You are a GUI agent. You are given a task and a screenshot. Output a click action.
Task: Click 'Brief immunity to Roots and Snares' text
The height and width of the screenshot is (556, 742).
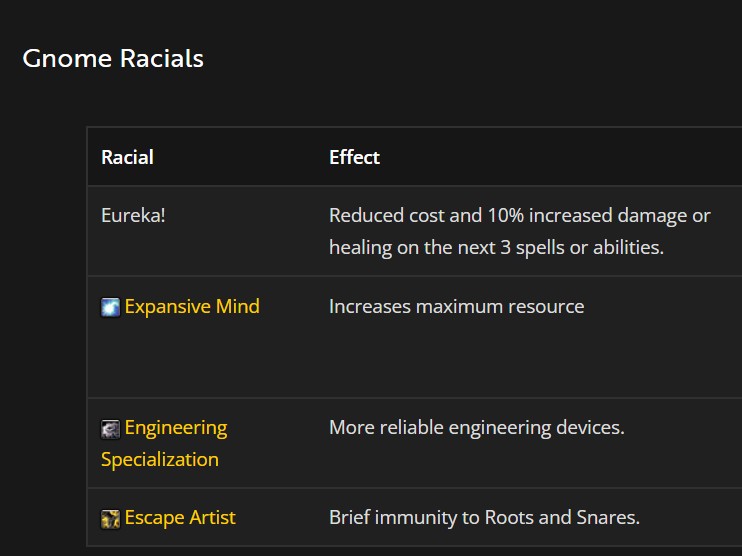pos(485,518)
